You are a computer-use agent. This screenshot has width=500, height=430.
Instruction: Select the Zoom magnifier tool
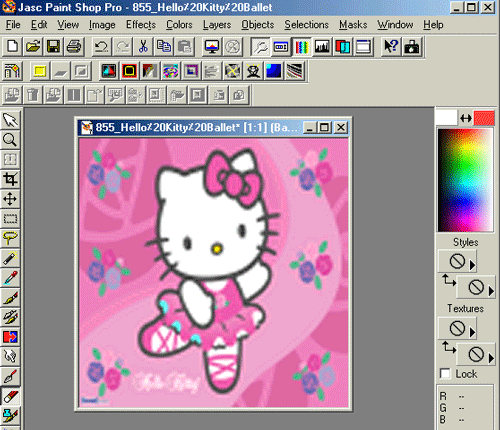[x=10, y=140]
